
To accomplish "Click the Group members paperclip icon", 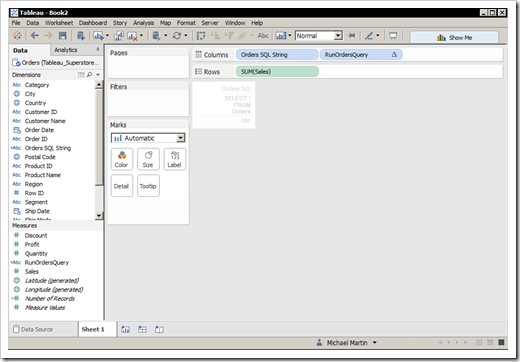I will point(242,36).
